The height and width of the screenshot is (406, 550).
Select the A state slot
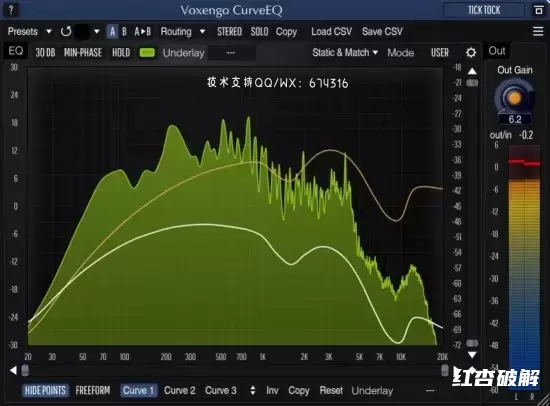(x=112, y=32)
